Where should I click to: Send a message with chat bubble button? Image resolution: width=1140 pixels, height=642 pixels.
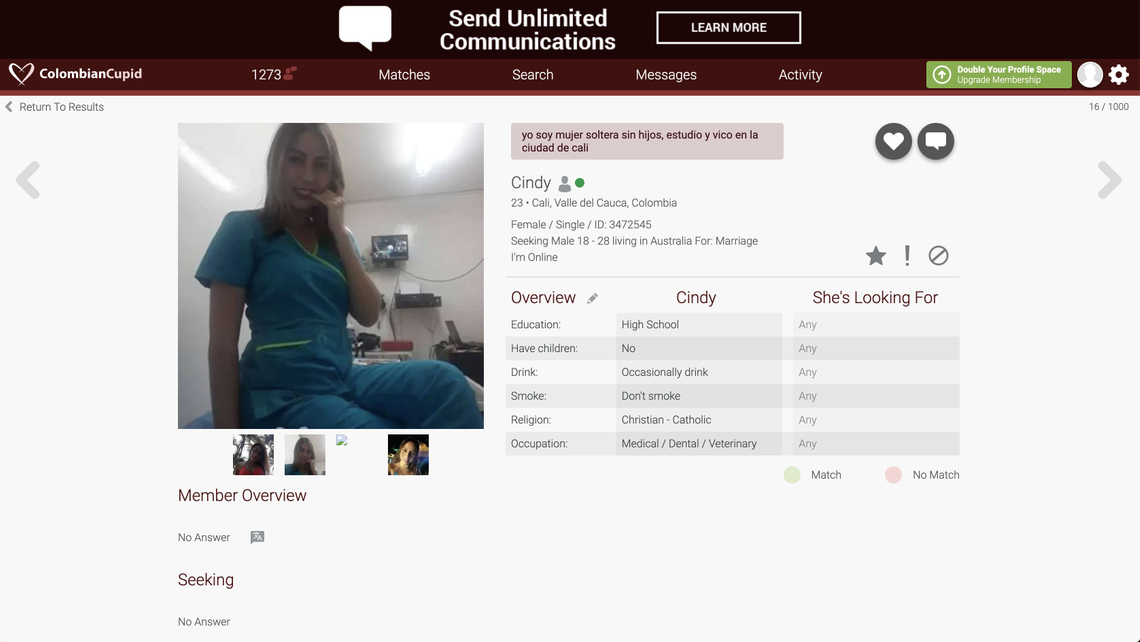tap(936, 141)
